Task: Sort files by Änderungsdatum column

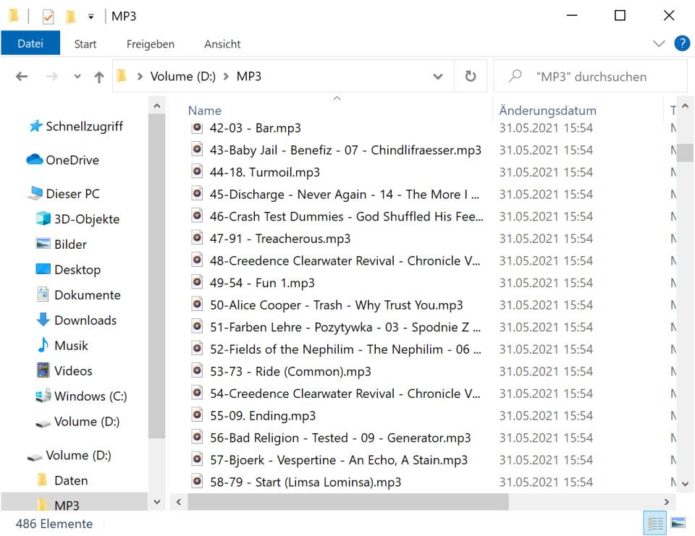Action: (547, 110)
